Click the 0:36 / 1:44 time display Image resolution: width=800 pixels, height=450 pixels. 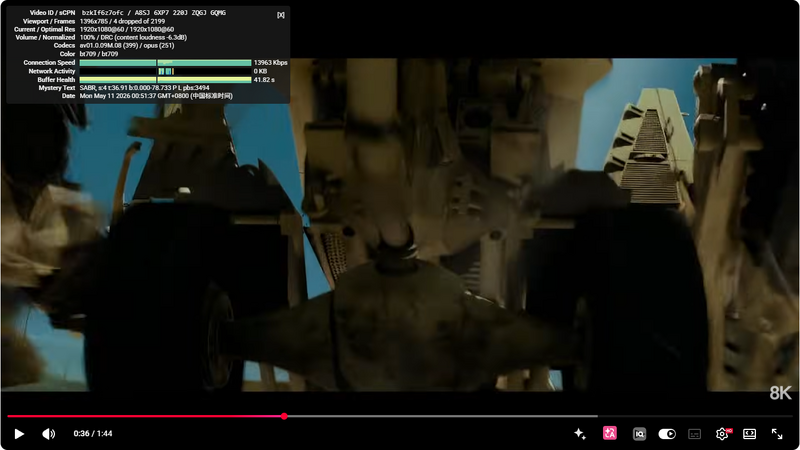coord(93,434)
